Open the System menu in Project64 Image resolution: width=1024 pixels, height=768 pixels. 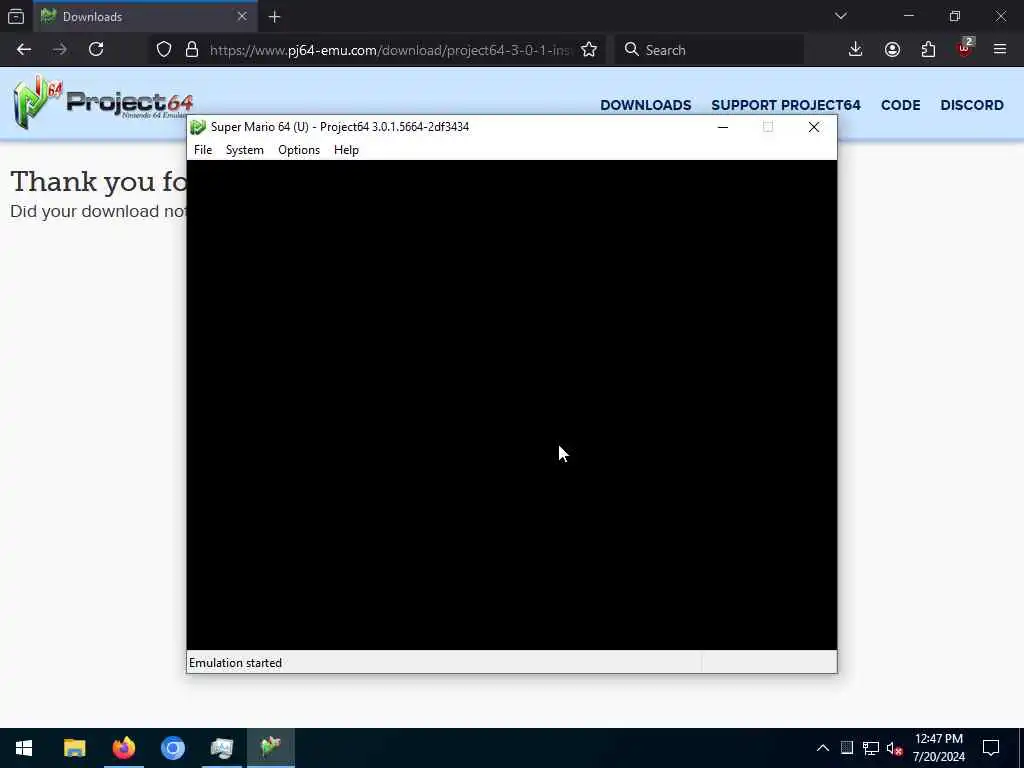point(244,150)
